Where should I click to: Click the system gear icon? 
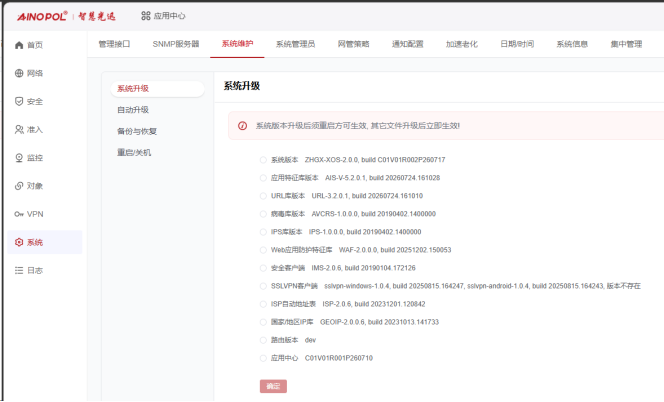click(19, 242)
